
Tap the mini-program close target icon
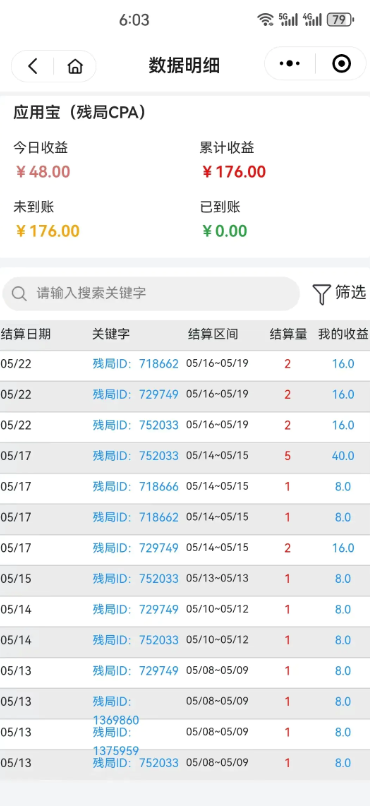pyautogui.click(x=342, y=64)
